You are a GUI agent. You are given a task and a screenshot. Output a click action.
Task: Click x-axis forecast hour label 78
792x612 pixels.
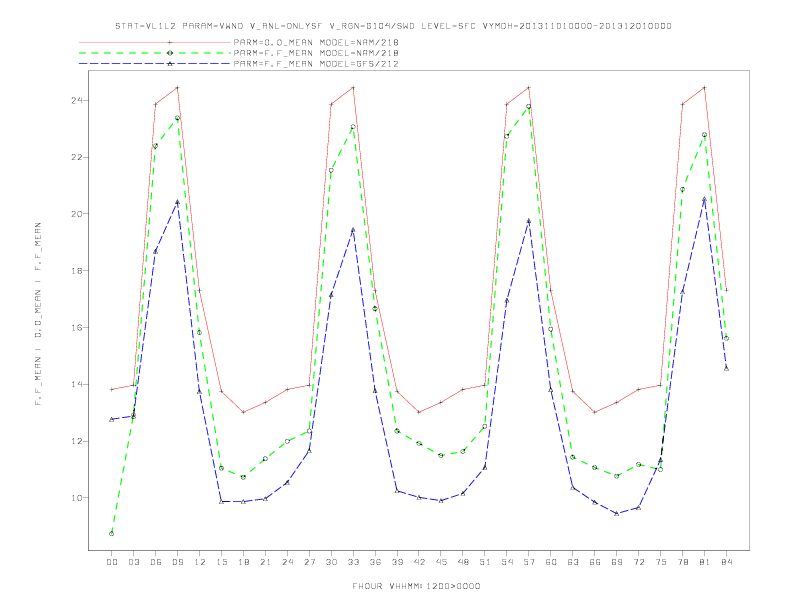682,562
